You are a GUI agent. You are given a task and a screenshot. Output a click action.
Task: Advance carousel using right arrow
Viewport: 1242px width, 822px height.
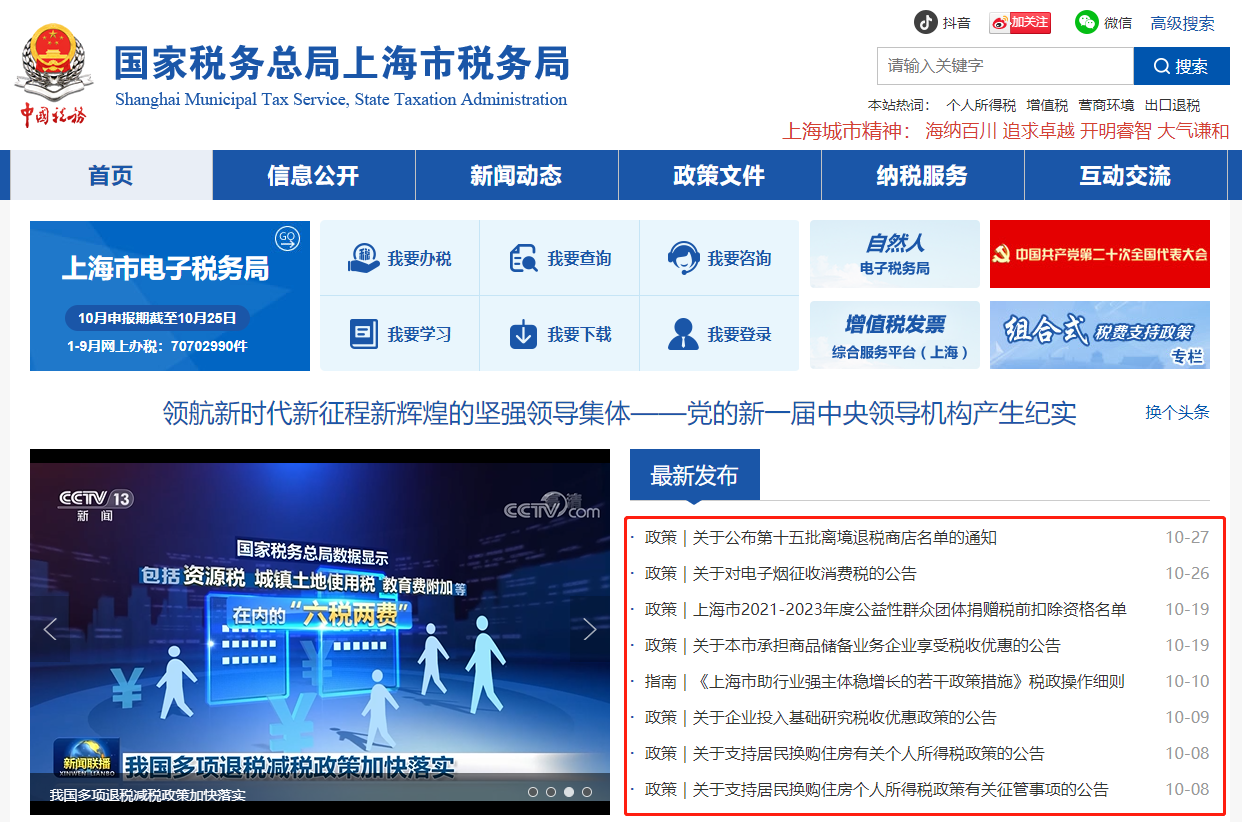589,629
